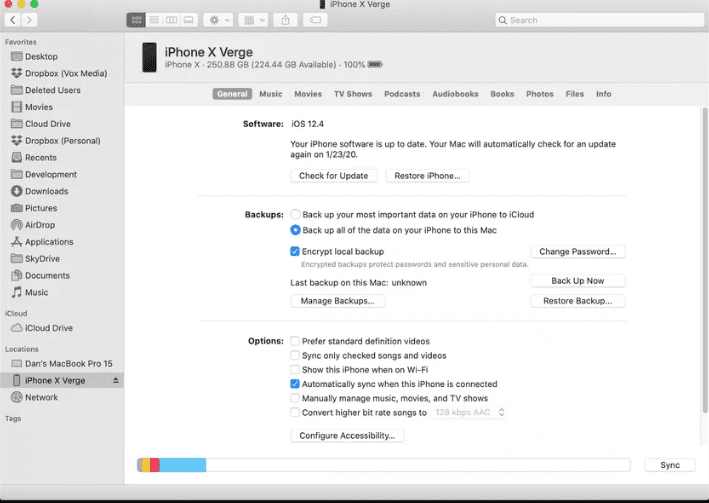The height and width of the screenshot is (503, 709).
Task: Enable Convert higher bit rate songs
Action: pos(295,413)
